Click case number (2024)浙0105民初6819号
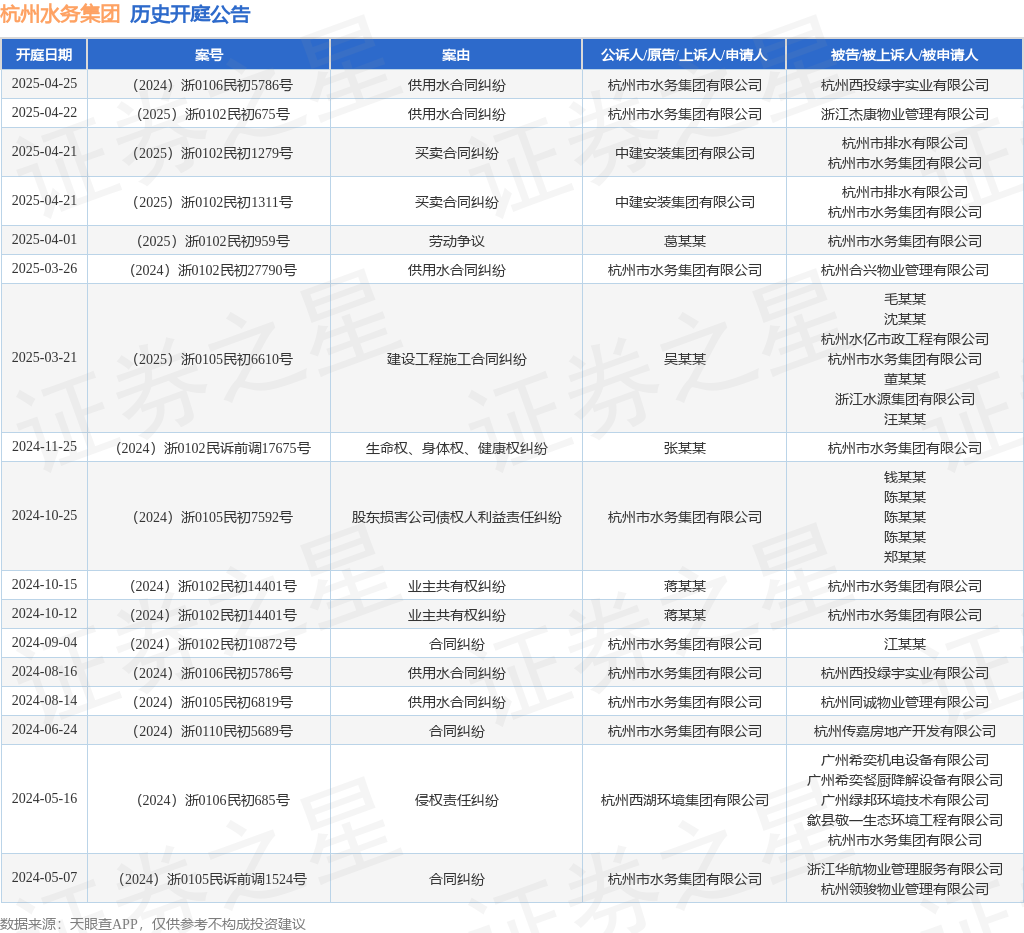Screen dimensions: 1024x933 point(213,703)
